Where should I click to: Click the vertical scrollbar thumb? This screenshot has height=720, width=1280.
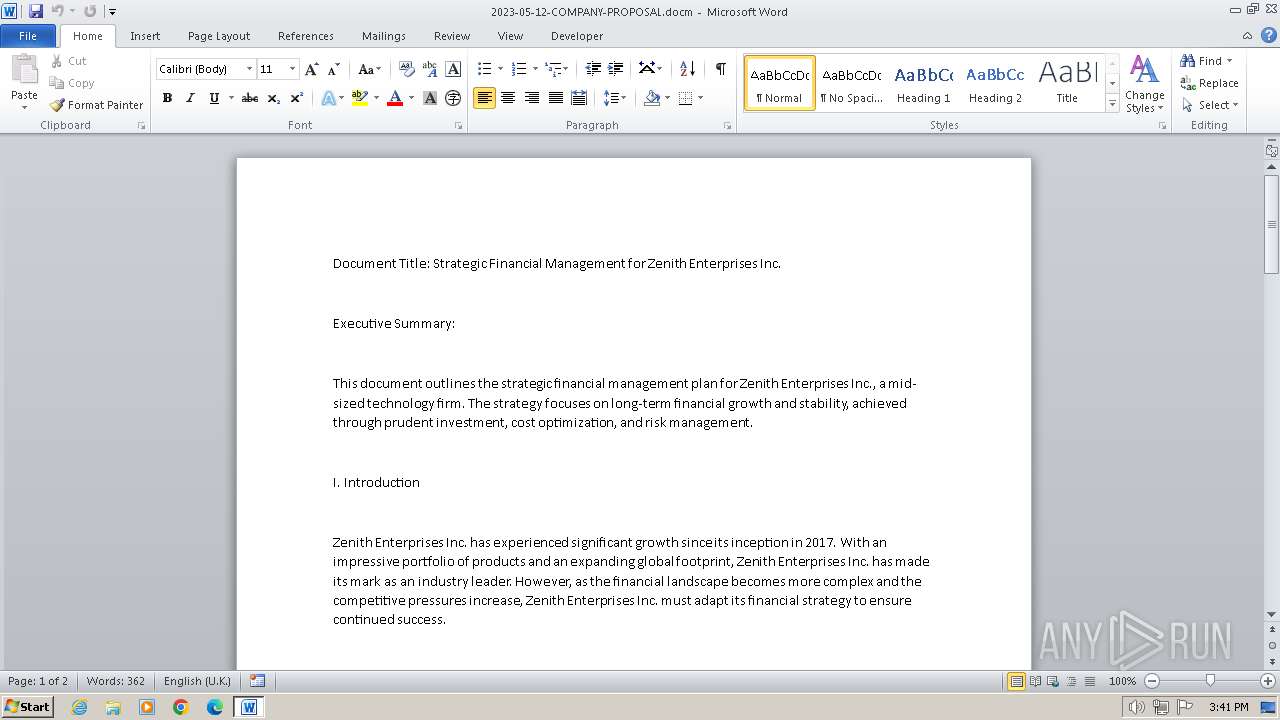point(1271,224)
